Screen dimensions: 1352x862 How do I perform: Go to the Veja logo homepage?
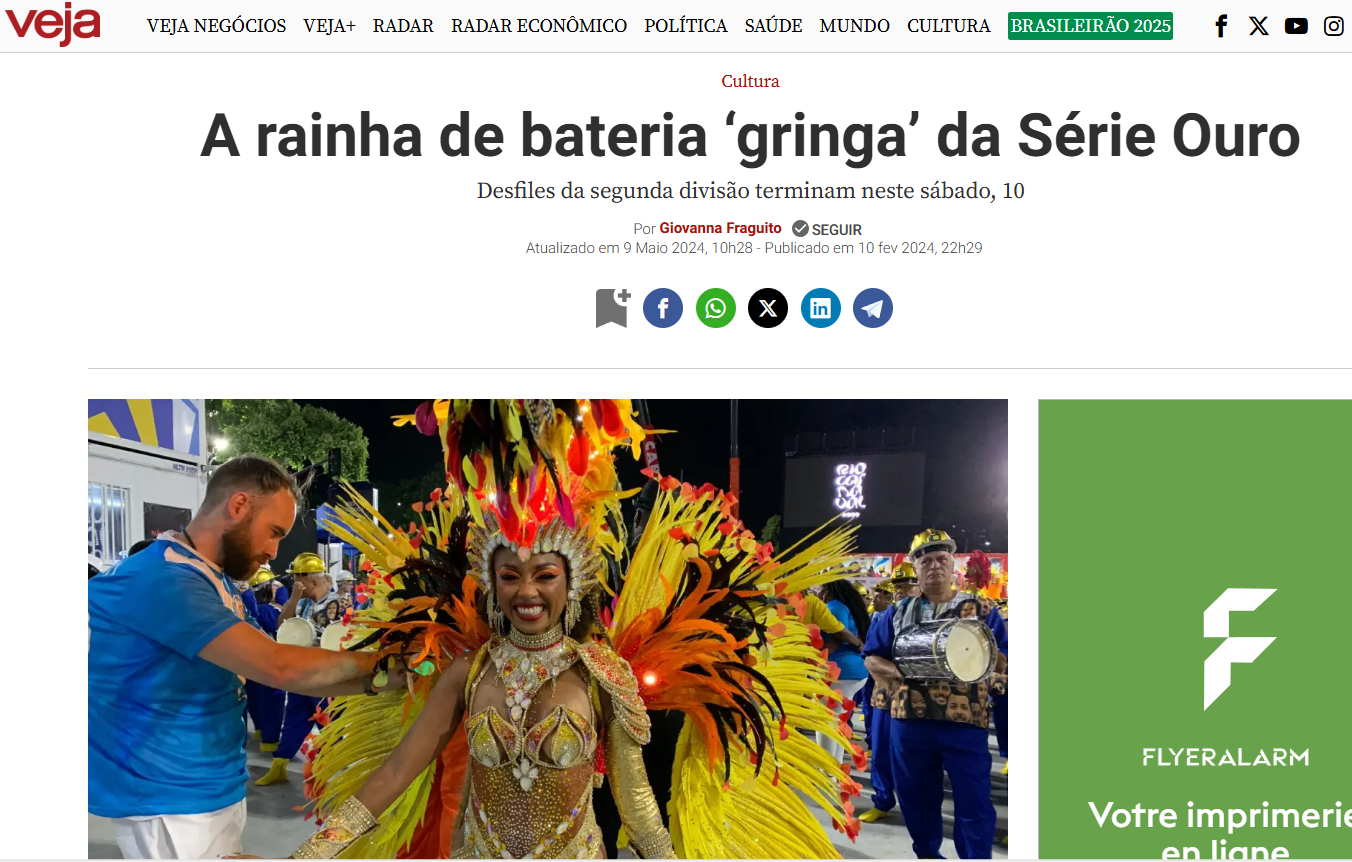coord(52,24)
